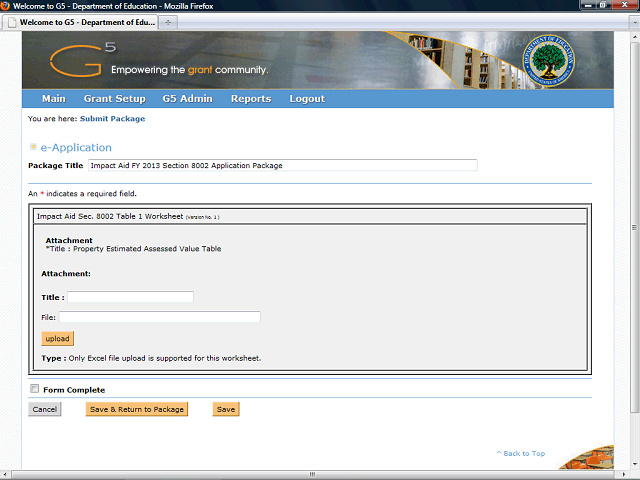Screen dimensions: 640x480
Task: Click the Firefox icon in title bar
Action: pos(5,6)
